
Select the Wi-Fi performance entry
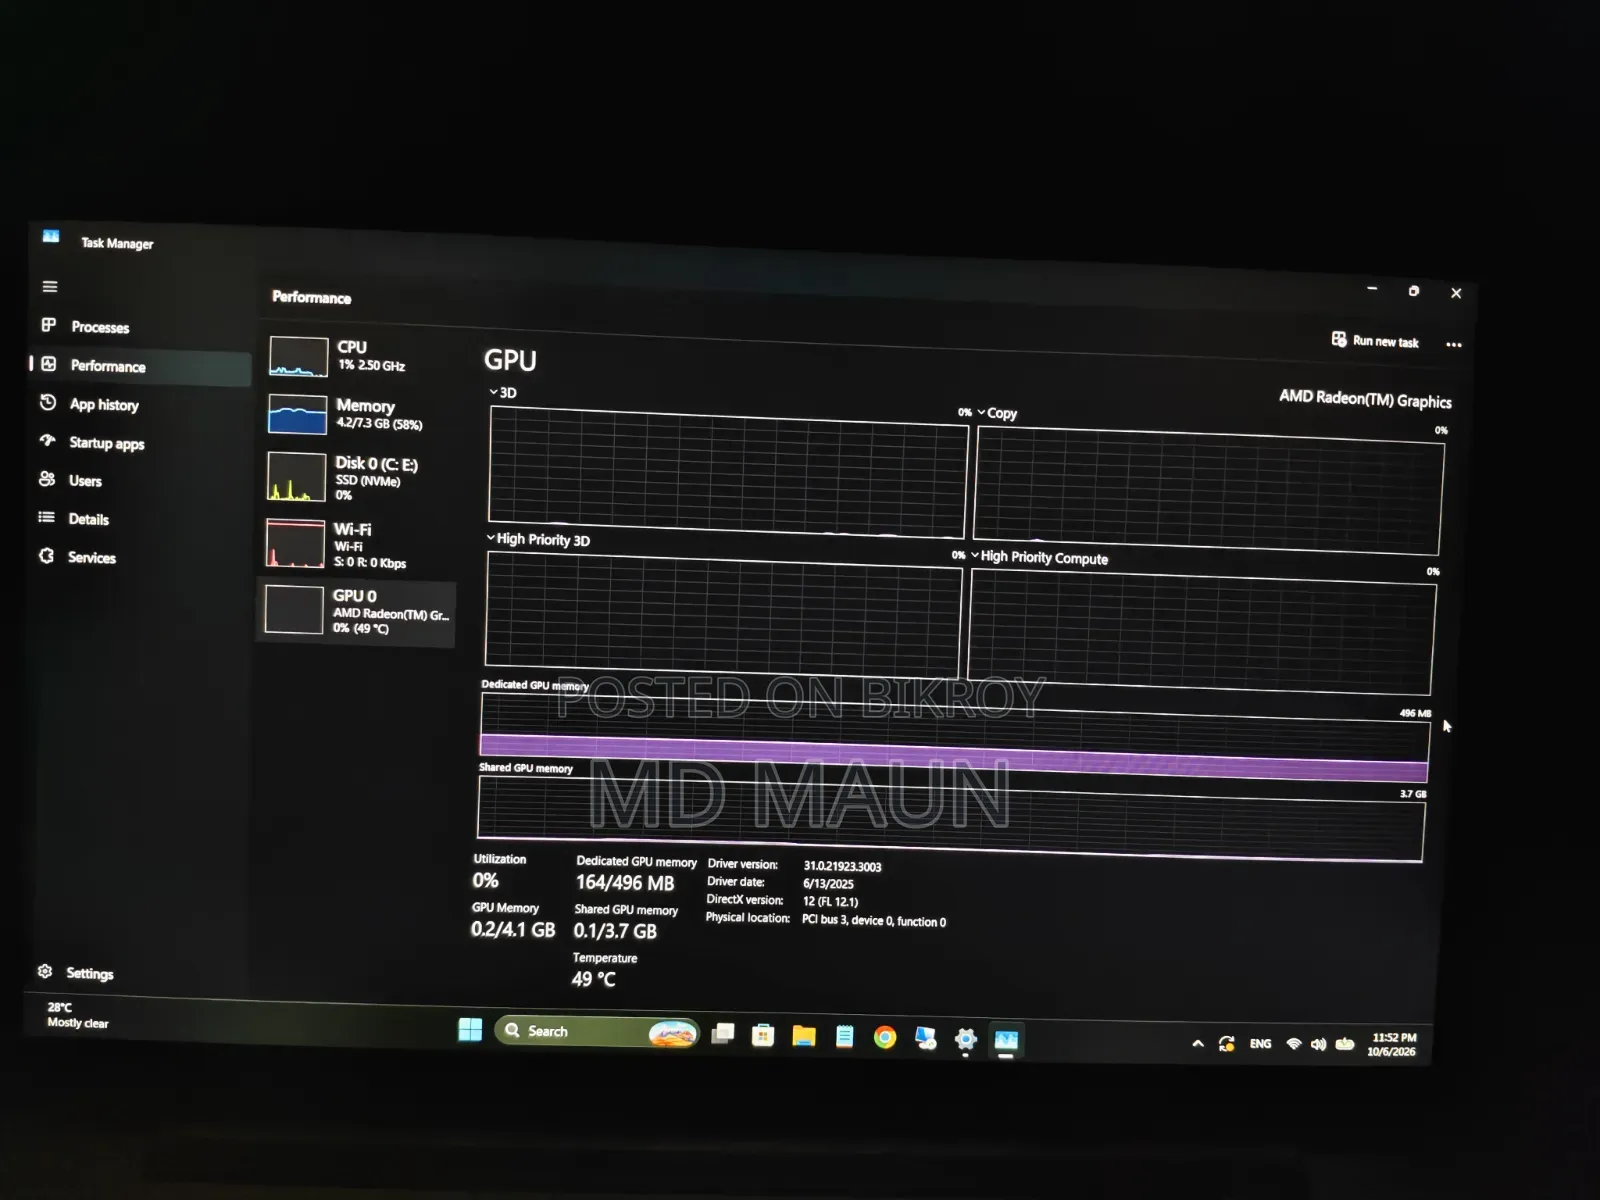358,544
